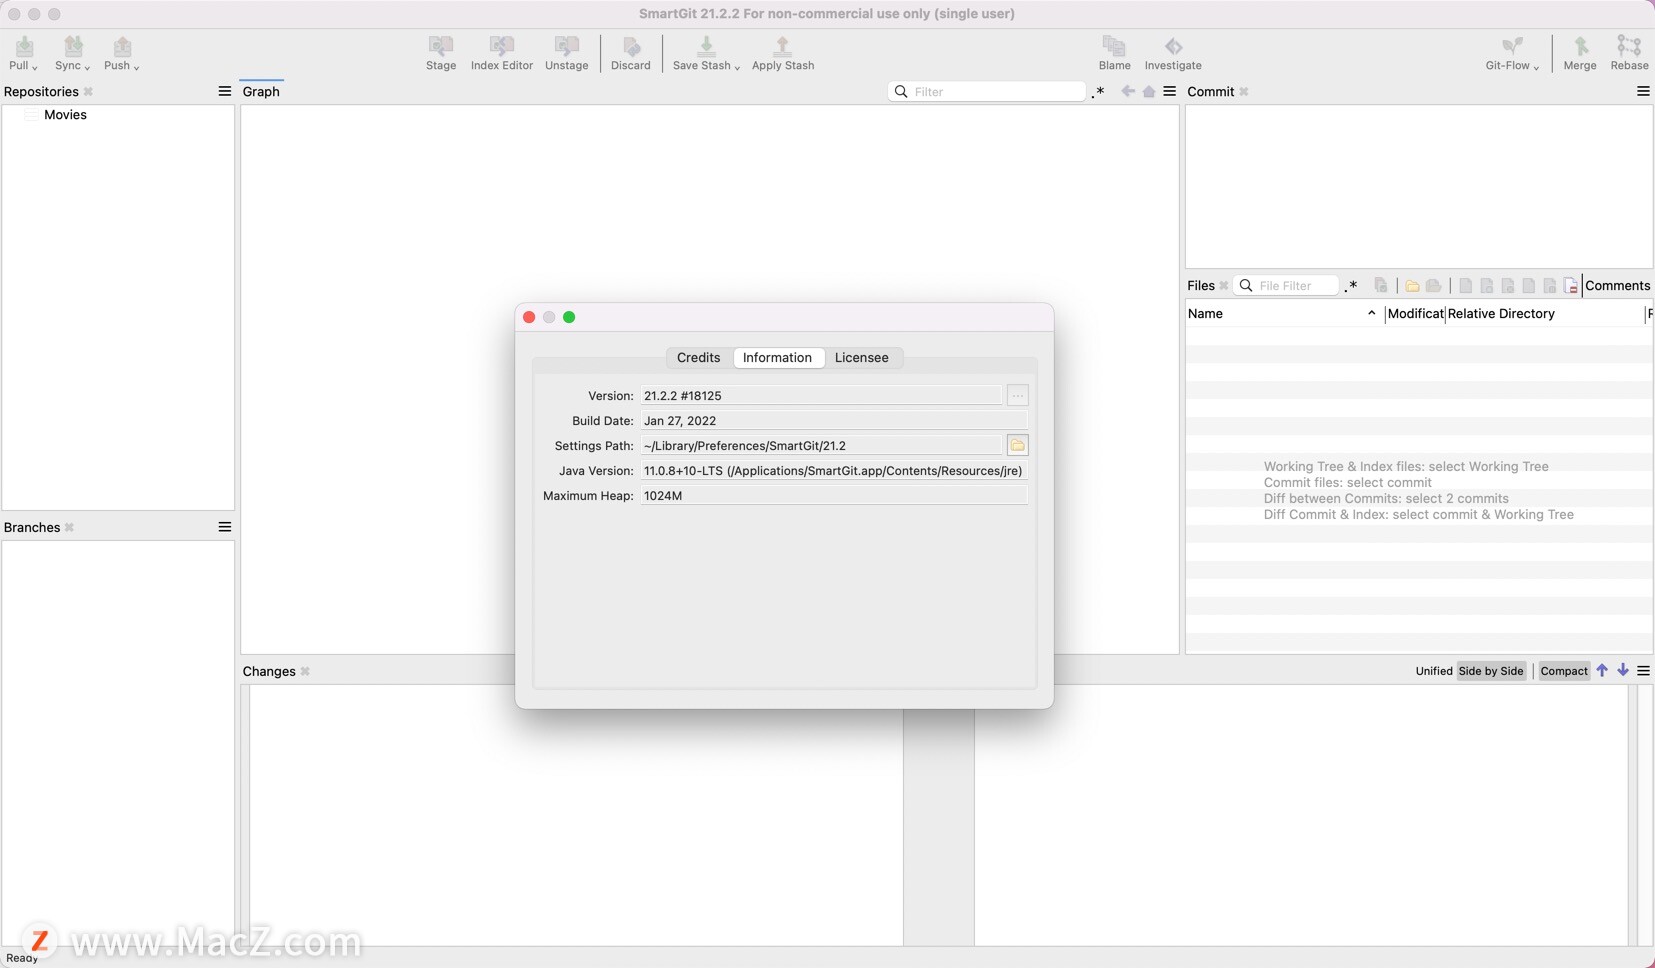Click the green zoom button of dialog
The height and width of the screenshot is (968, 1655).
tap(569, 317)
